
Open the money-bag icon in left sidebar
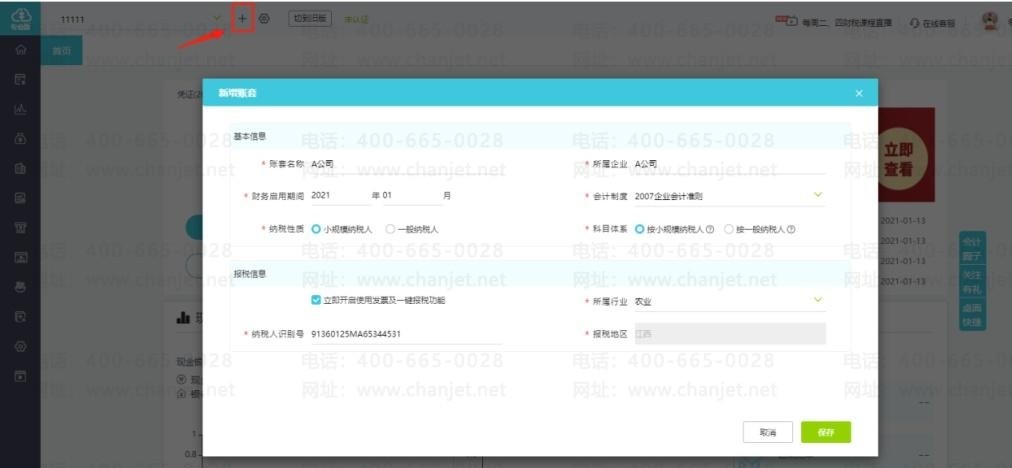20,138
